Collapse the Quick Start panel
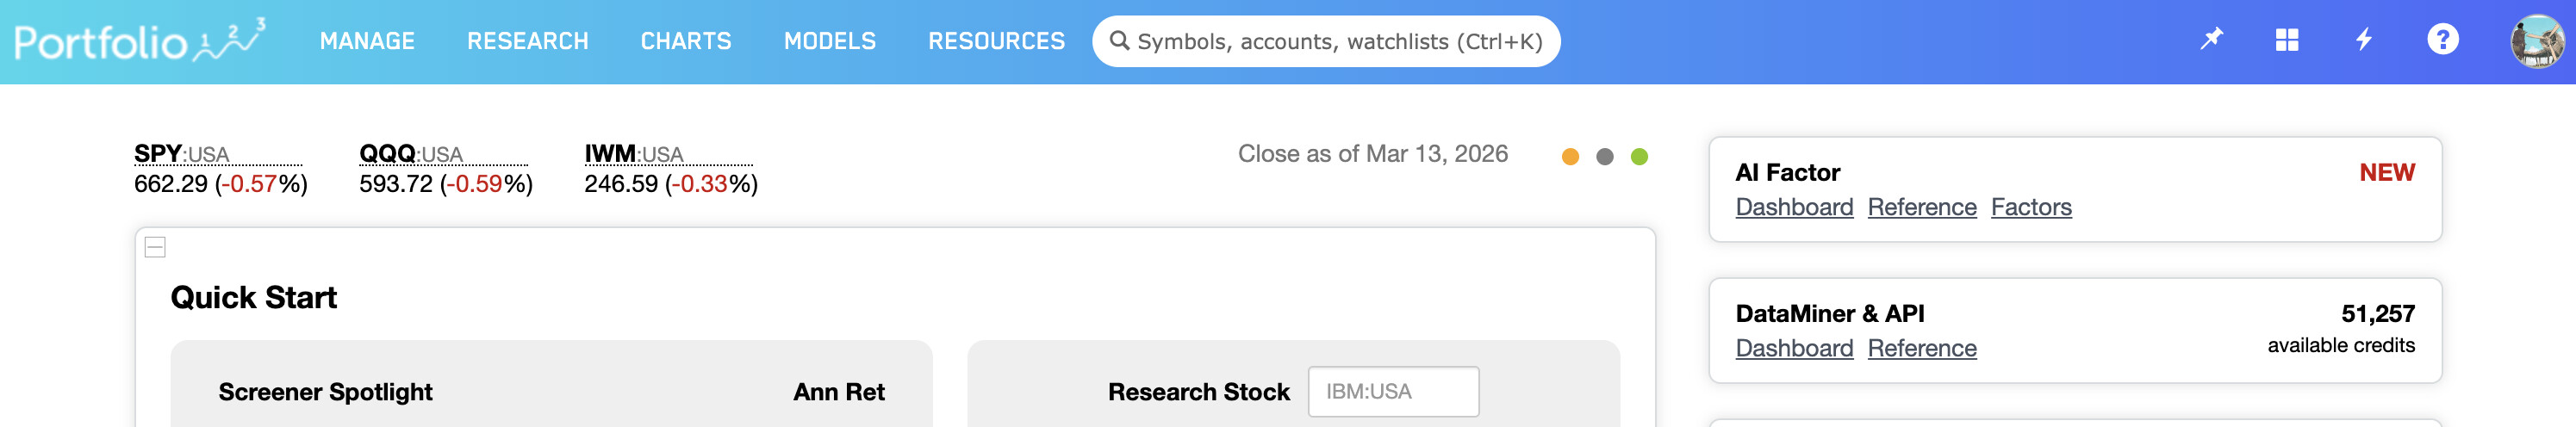2576x427 pixels. point(155,247)
